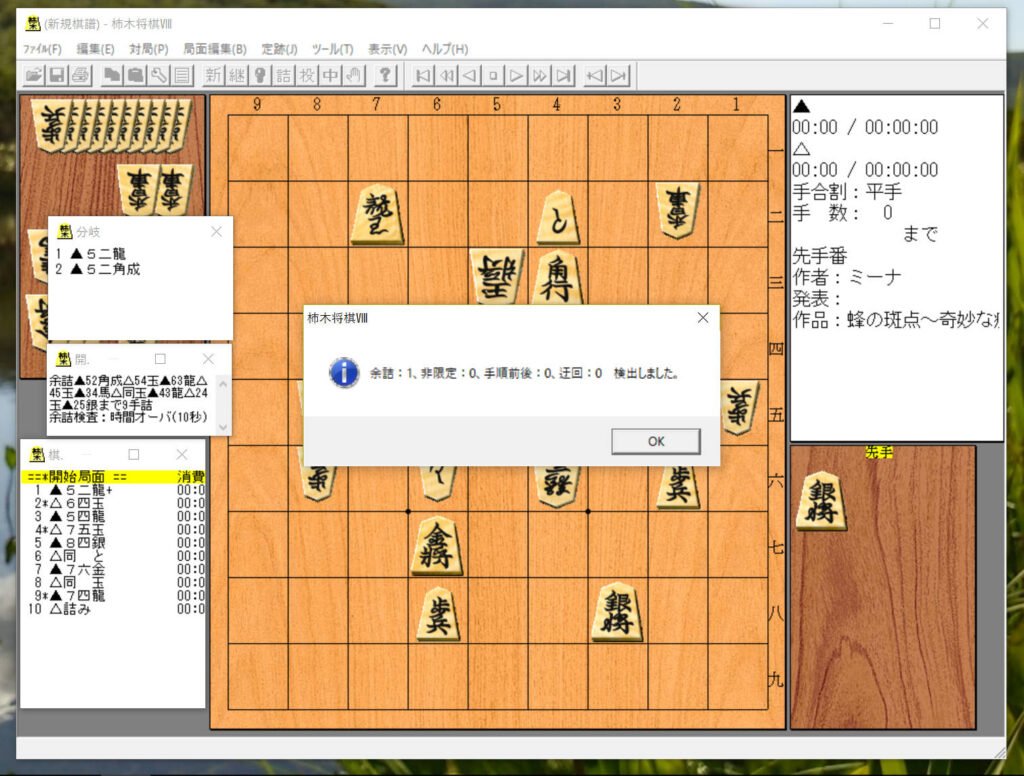Click the lightbulb hint toolbar icon

[x=260, y=75]
